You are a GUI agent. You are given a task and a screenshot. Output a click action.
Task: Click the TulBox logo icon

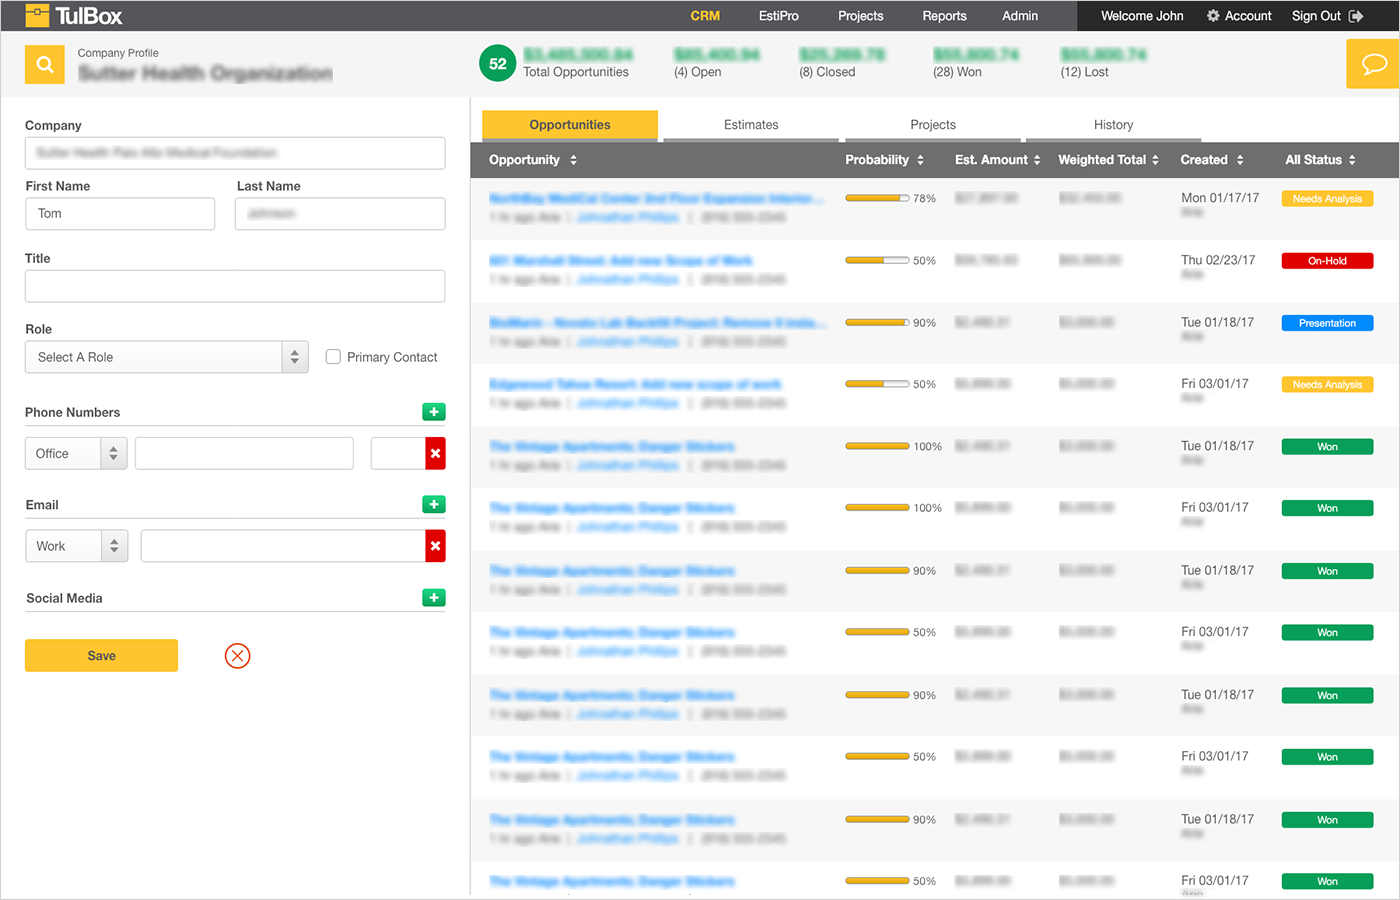coord(37,15)
